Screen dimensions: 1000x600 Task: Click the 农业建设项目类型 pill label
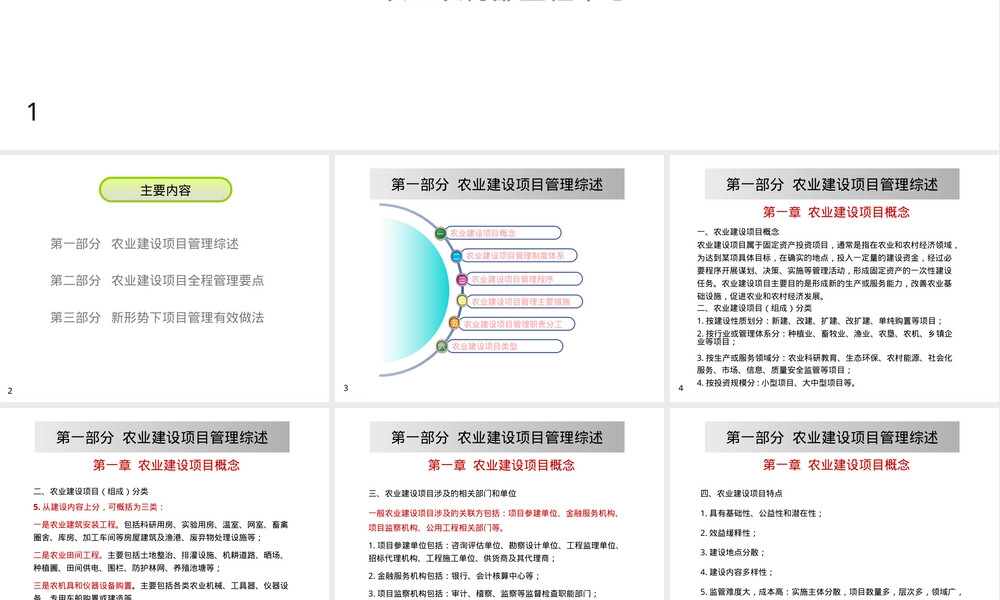pyautogui.click(x=505, y=346)
